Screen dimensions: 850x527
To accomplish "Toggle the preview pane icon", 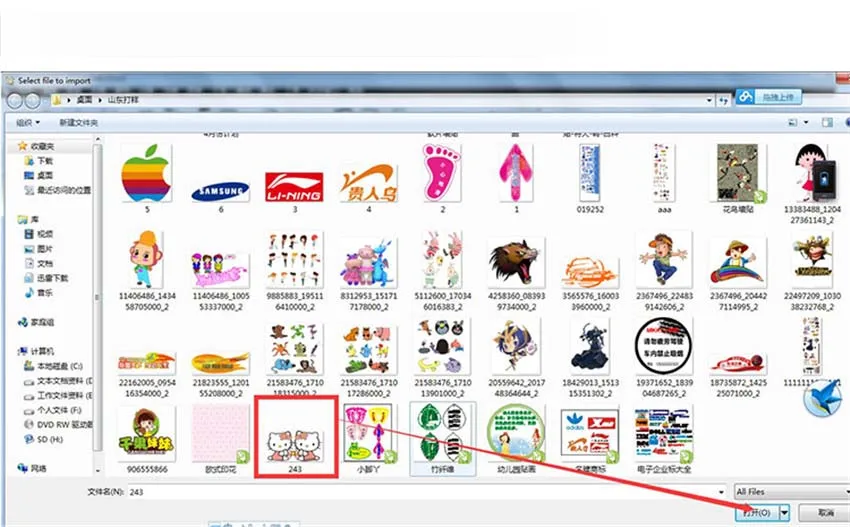I will coord(827,123).
